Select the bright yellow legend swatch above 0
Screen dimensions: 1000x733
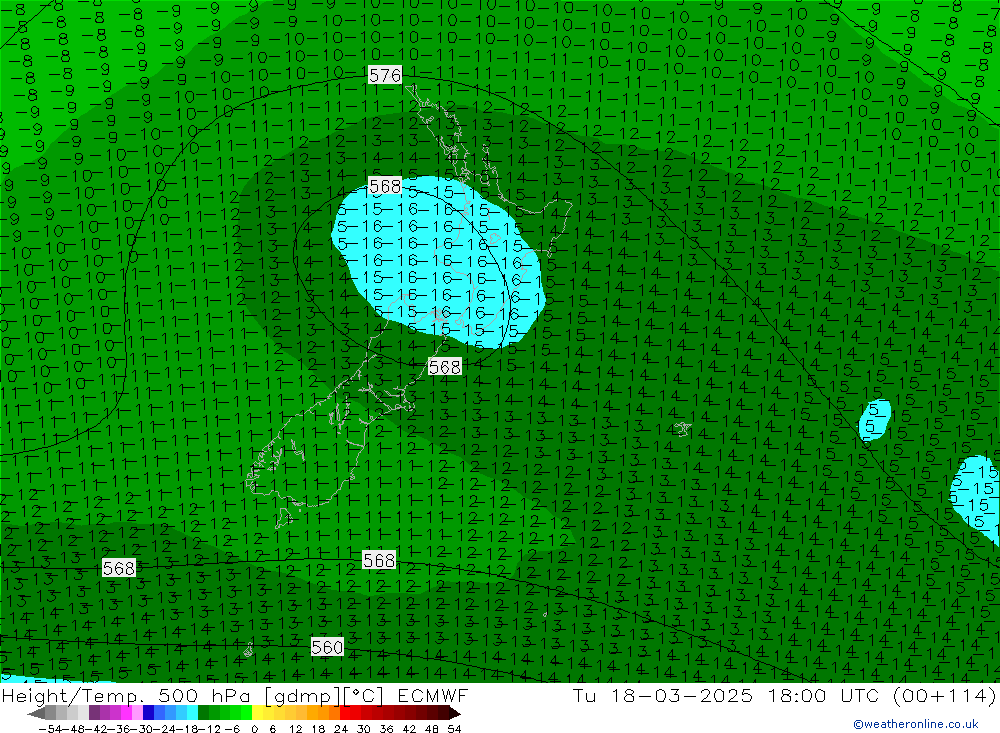[258, 713]
